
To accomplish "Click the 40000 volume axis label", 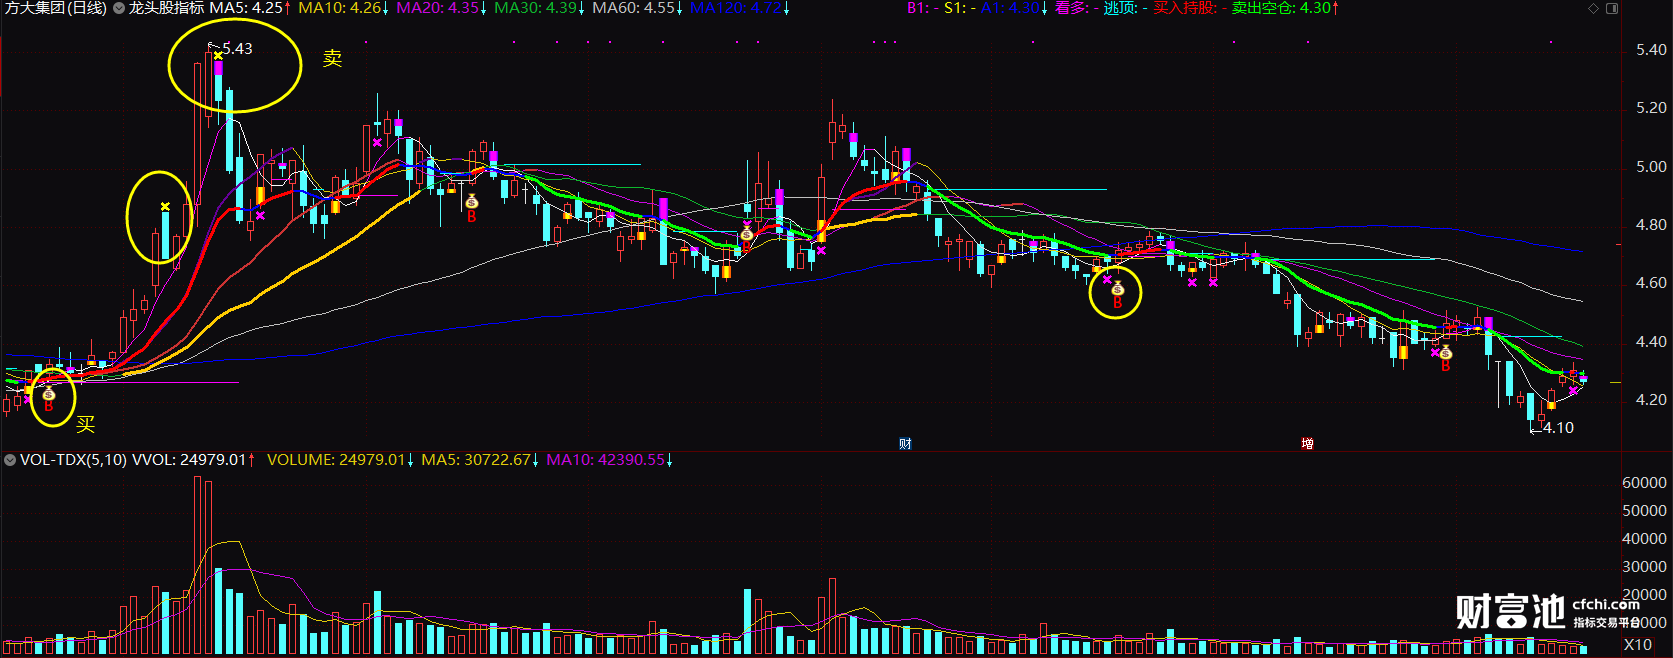I will tap(1644, 539).
